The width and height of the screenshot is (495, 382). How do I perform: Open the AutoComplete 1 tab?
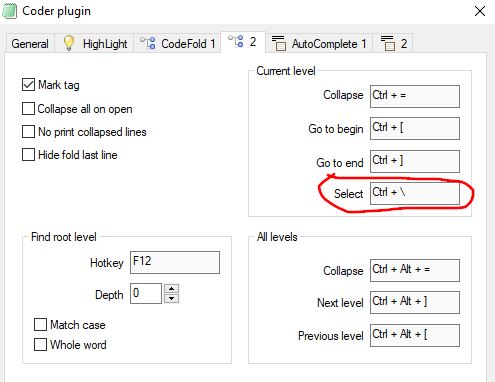pyautogui.click(x=319, y=44)
